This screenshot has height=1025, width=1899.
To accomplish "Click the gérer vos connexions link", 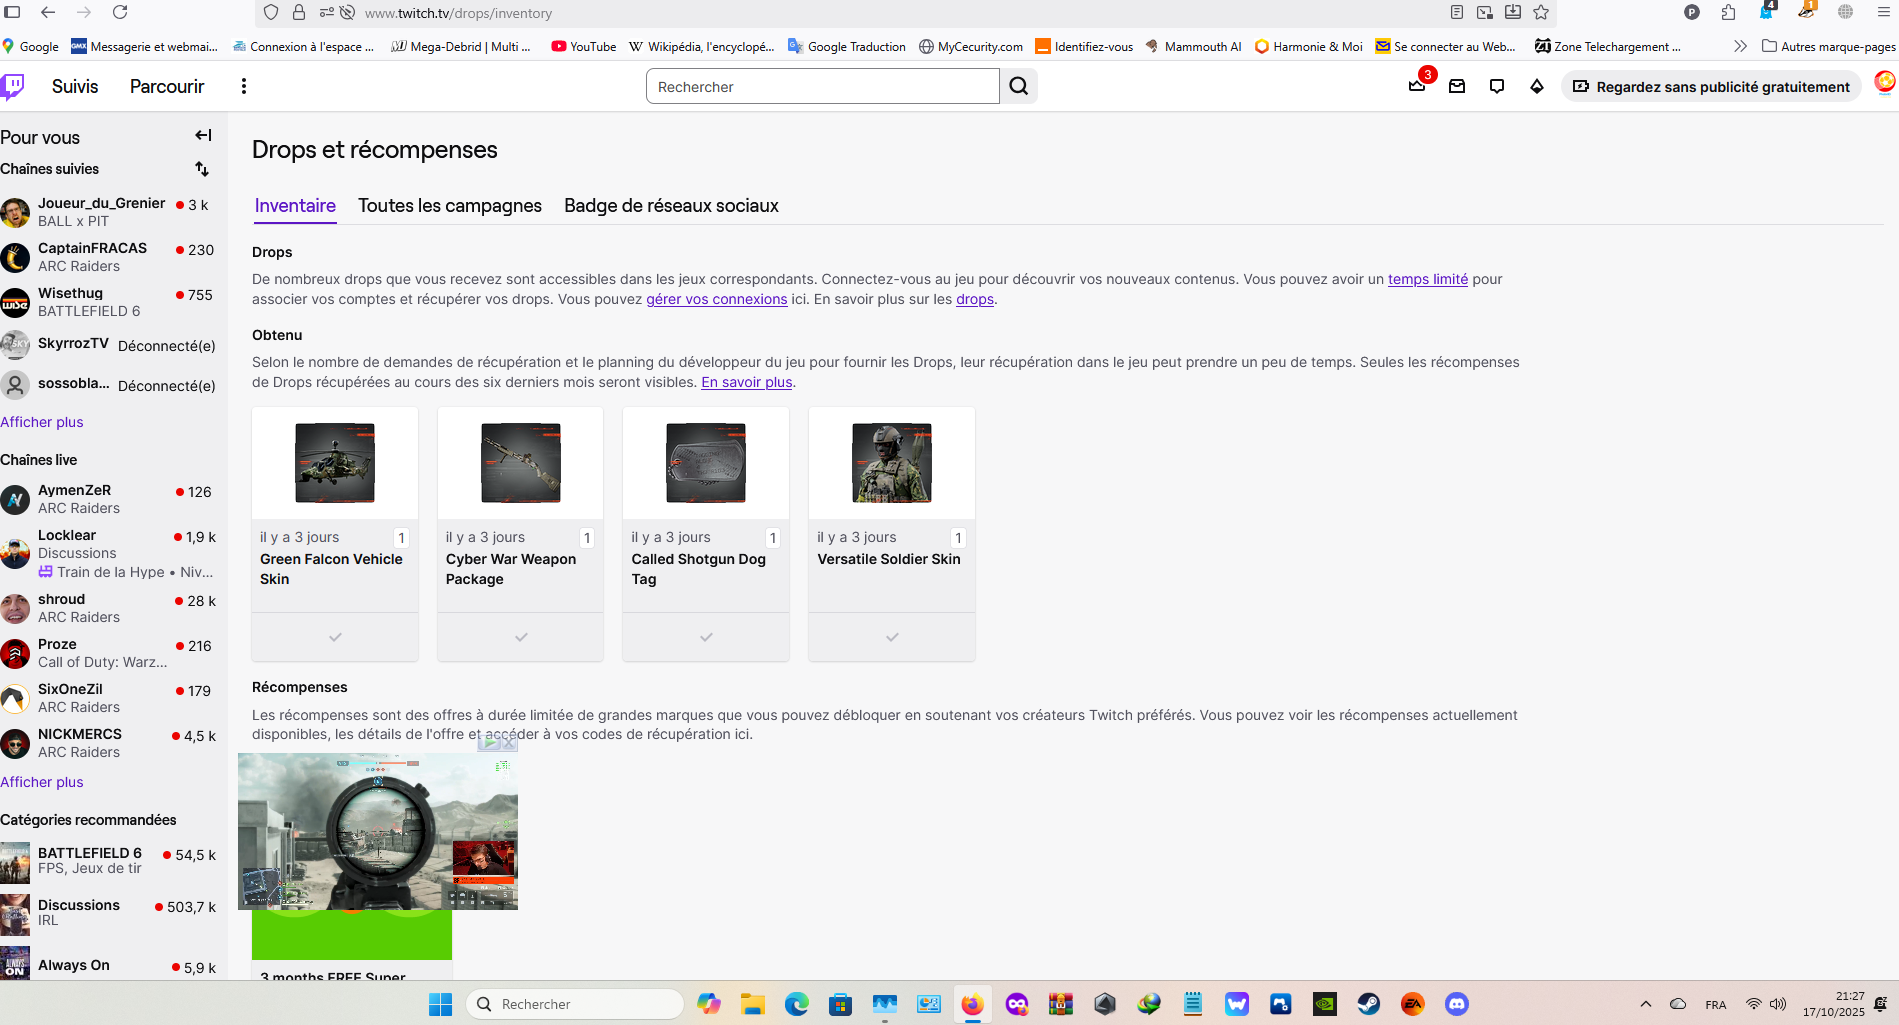I will coord(716,299).
